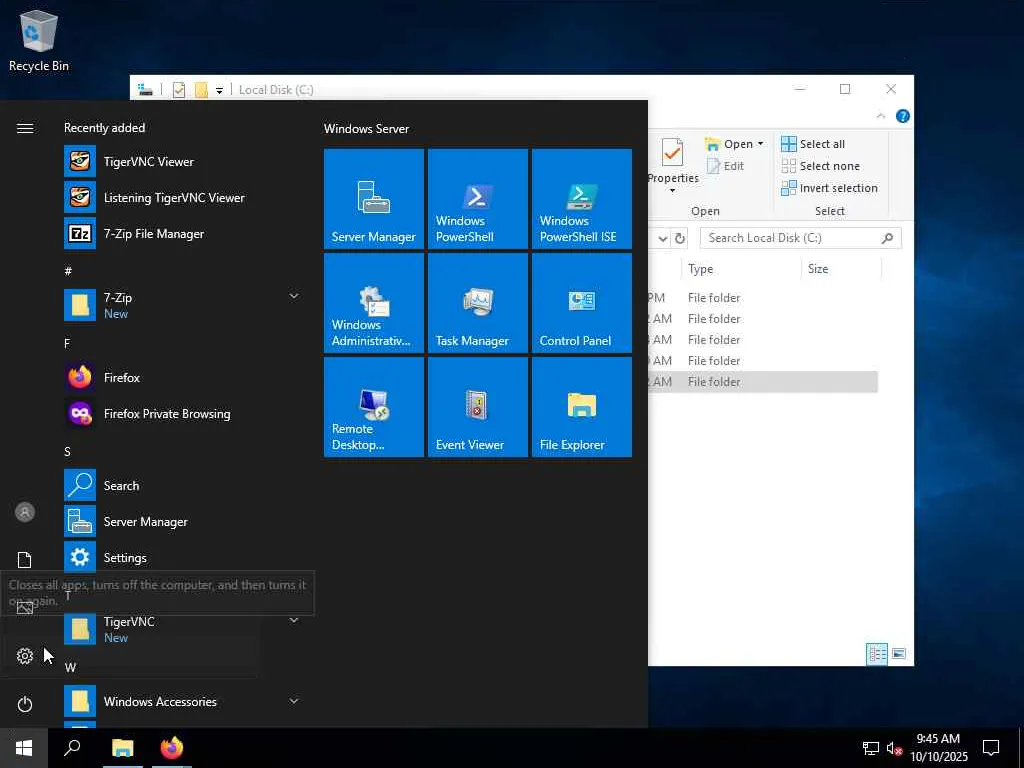Open the Recycle Bin desktop icon
This screenshot has width=1024, height=768.
point(39,40)
